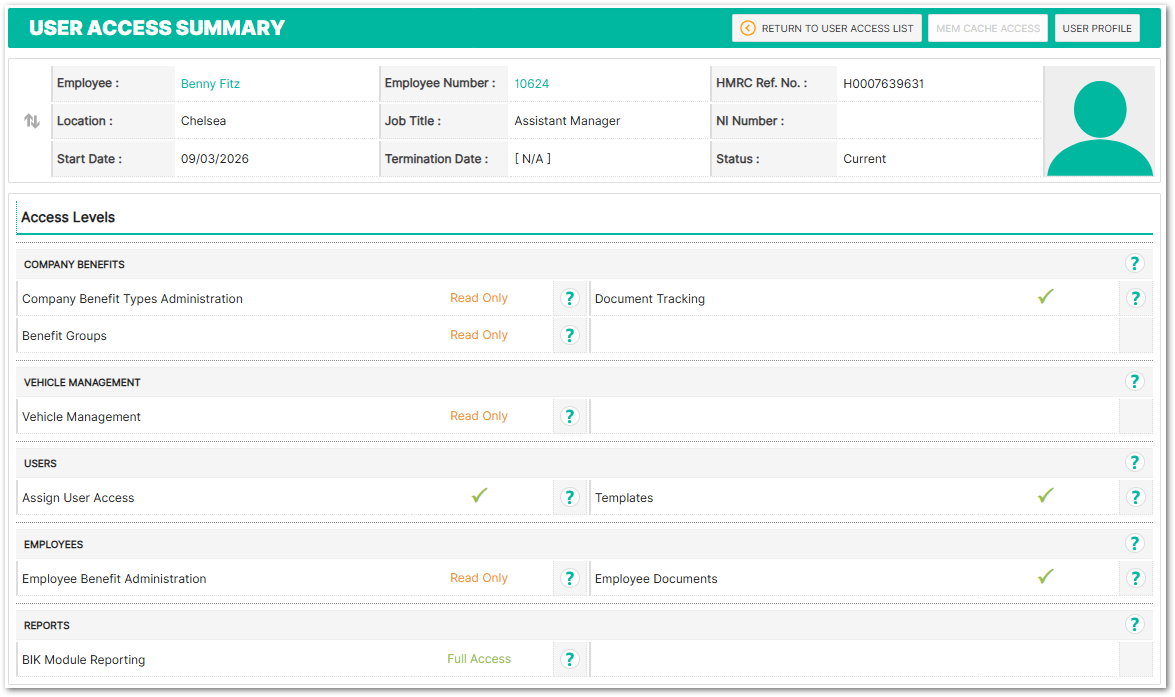Click the employee profile avatar image

tap(1099, 122)
